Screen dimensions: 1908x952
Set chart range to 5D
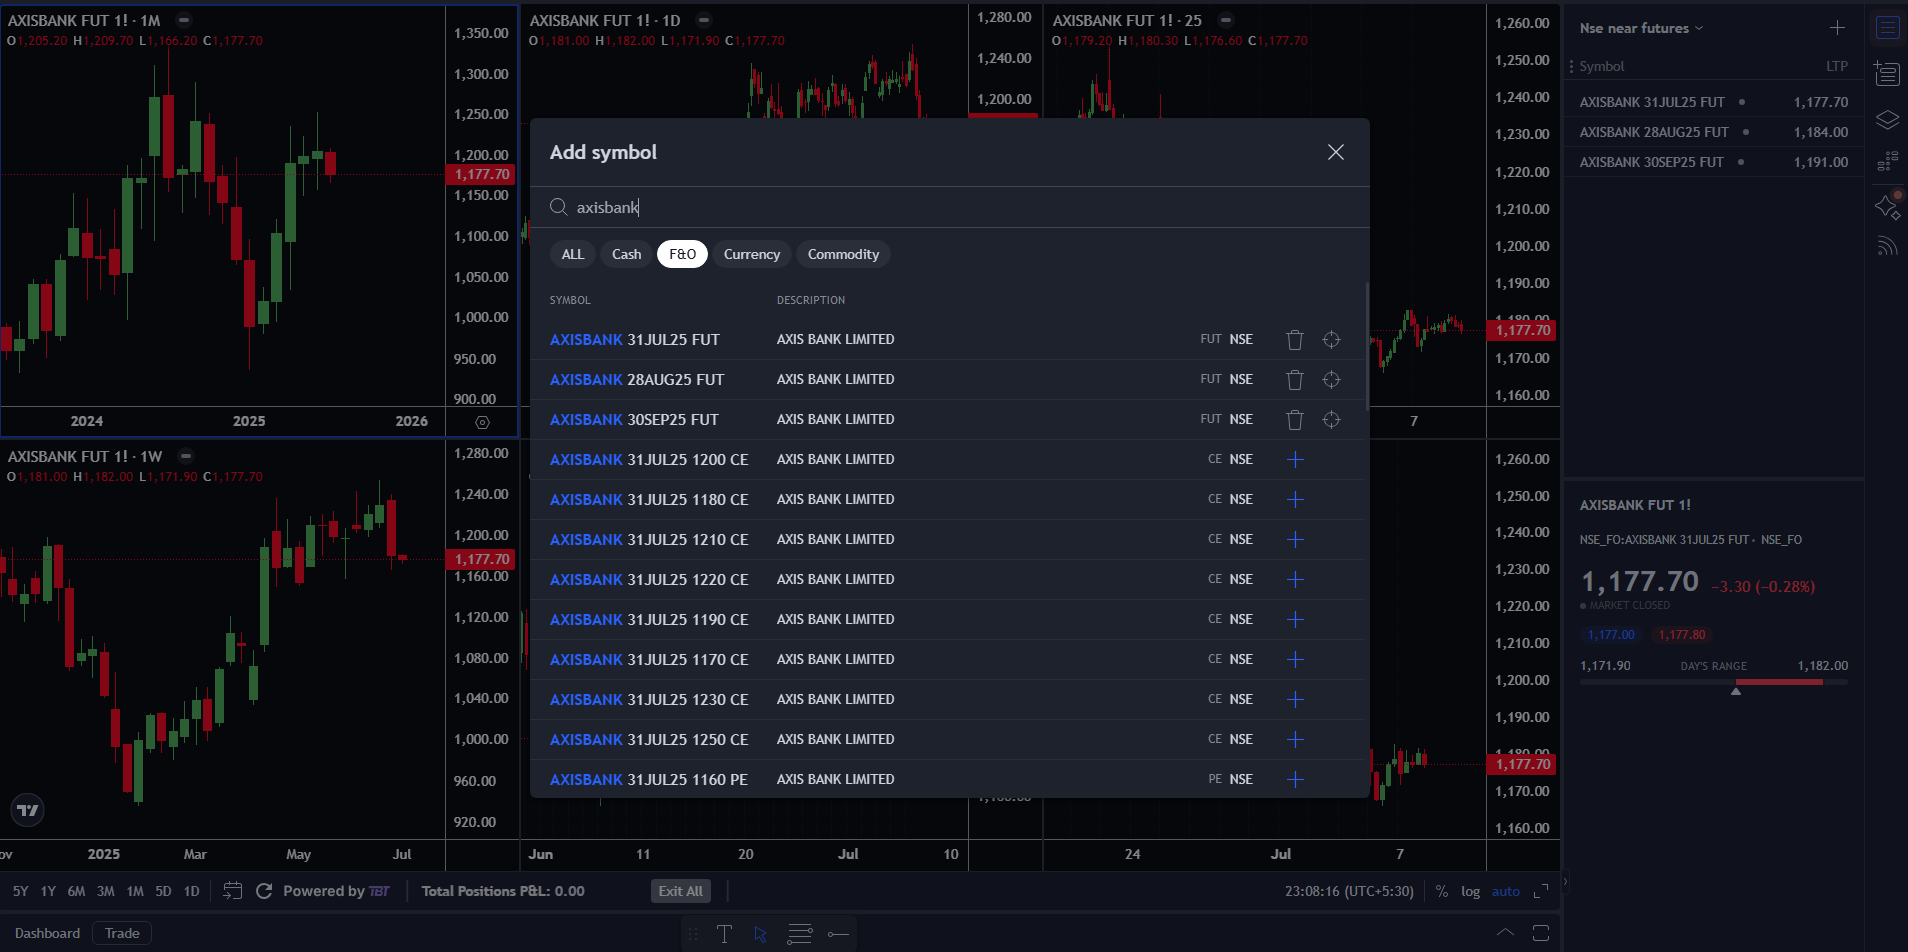[x=163, y=891]
